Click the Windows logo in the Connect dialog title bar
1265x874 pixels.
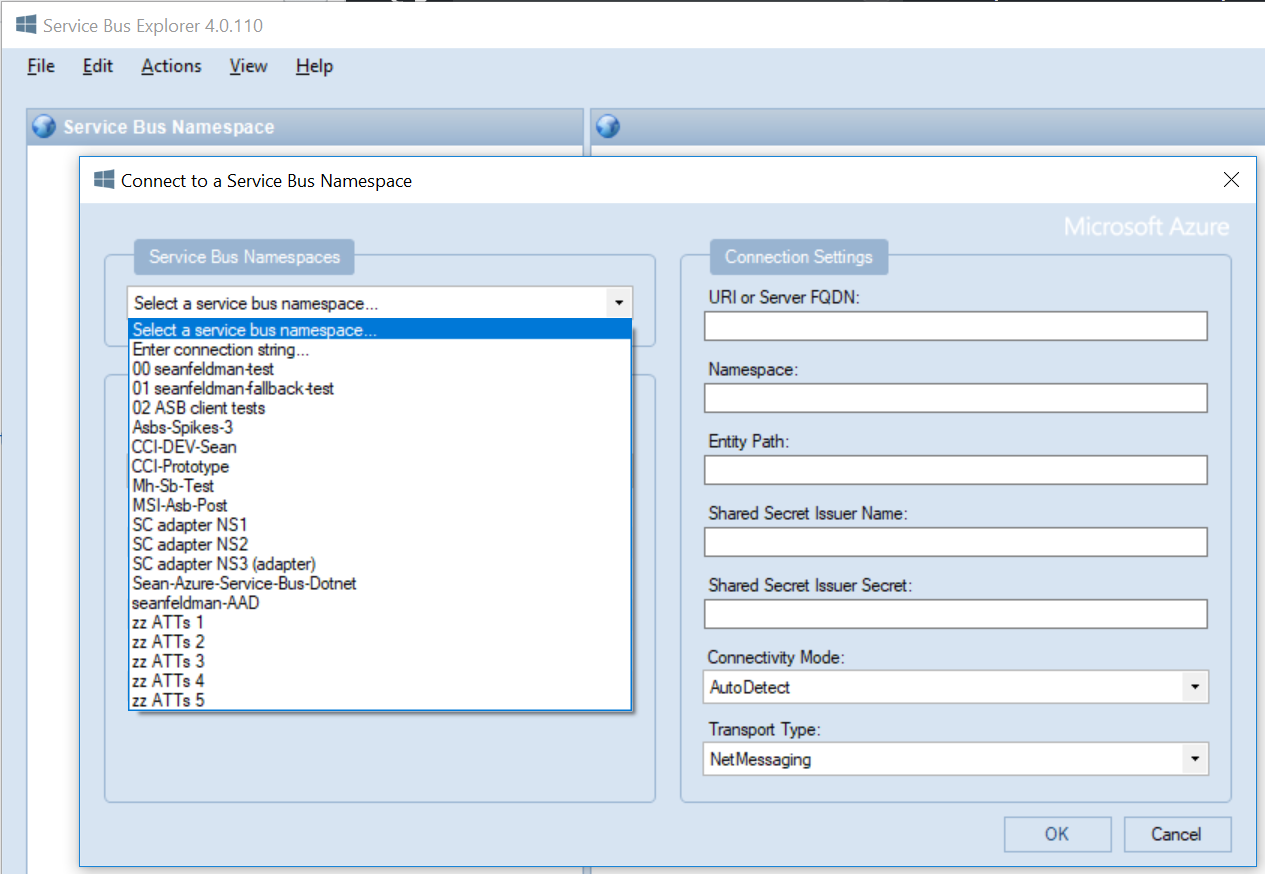tap(103, 180)
